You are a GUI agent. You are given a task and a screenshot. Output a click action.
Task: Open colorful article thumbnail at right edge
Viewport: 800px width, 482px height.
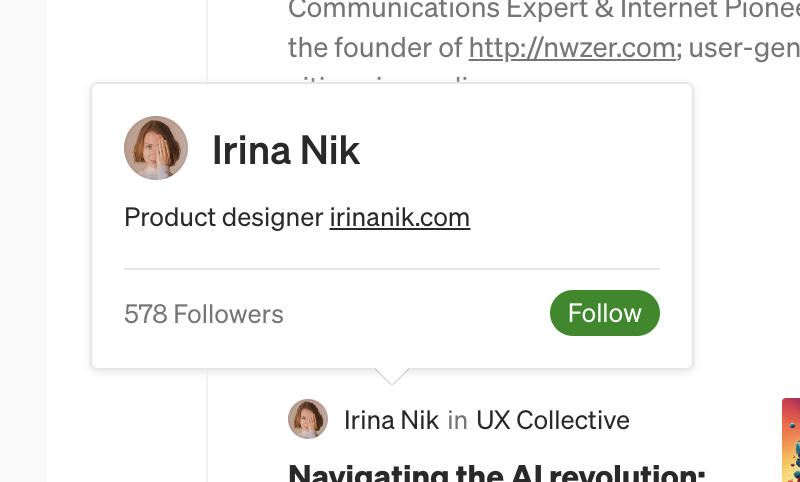(x=791, y=440)
